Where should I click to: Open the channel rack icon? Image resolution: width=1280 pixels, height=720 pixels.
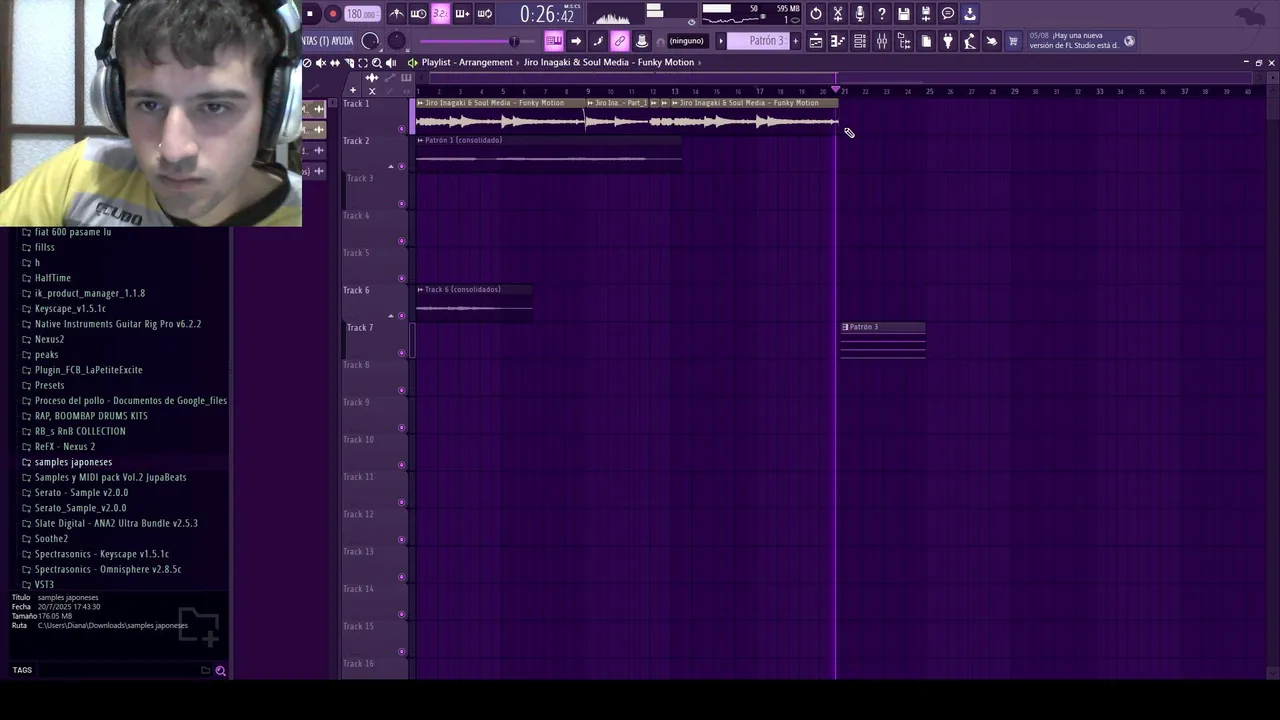(x=860, y=41)
